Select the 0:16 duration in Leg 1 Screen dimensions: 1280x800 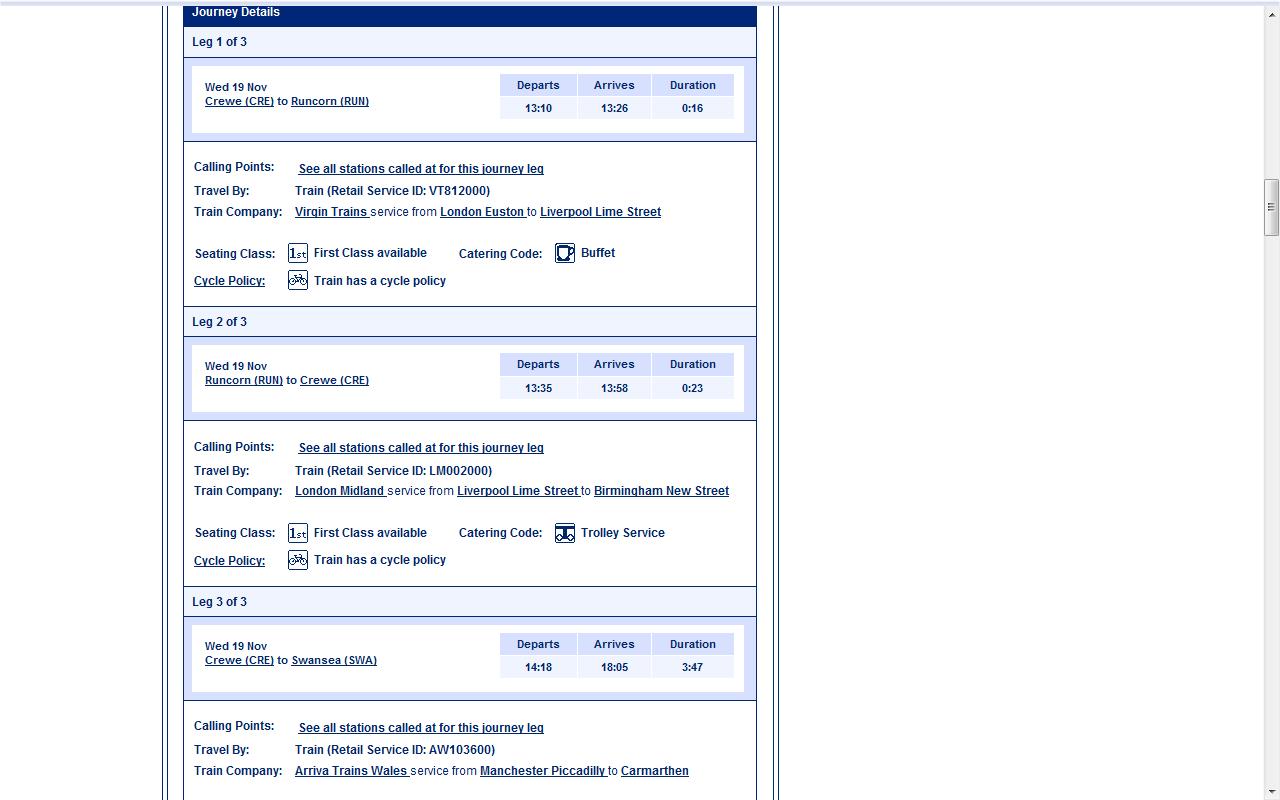tap(692, 108)
